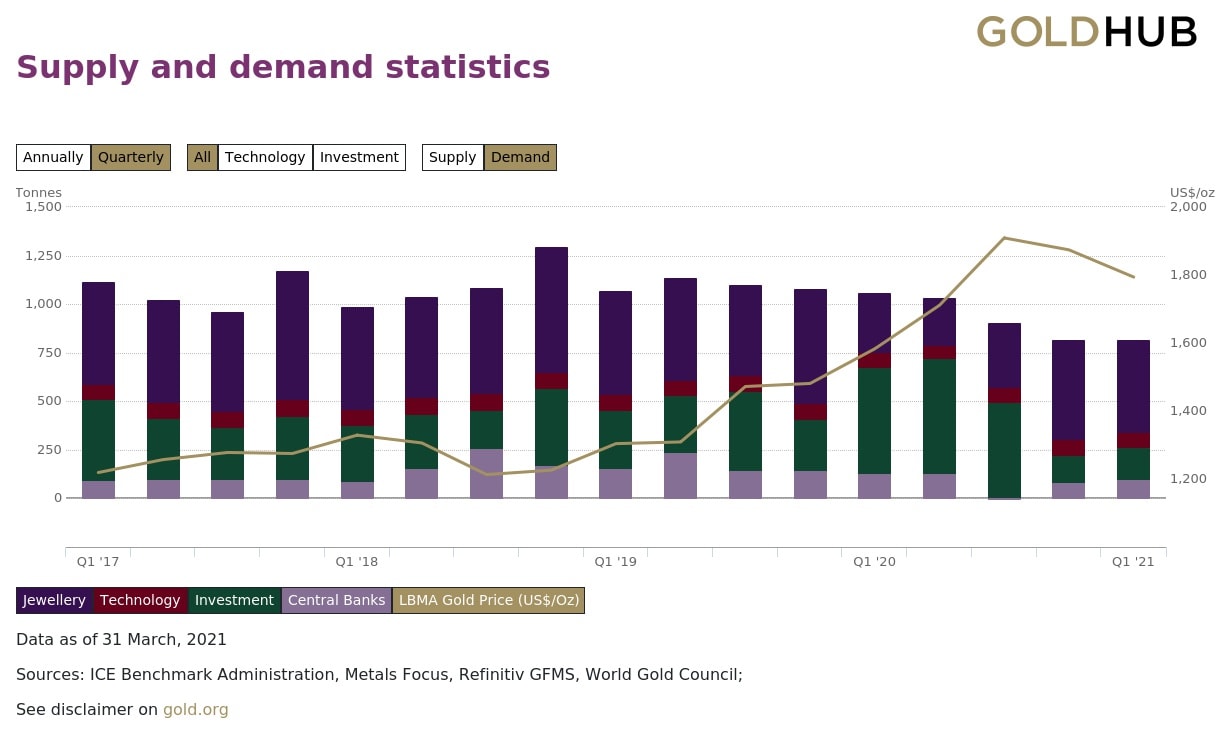Click the GOLDHUB logo
Image resolution: width=1216 pixels, height=735 pixels.
1086,32
